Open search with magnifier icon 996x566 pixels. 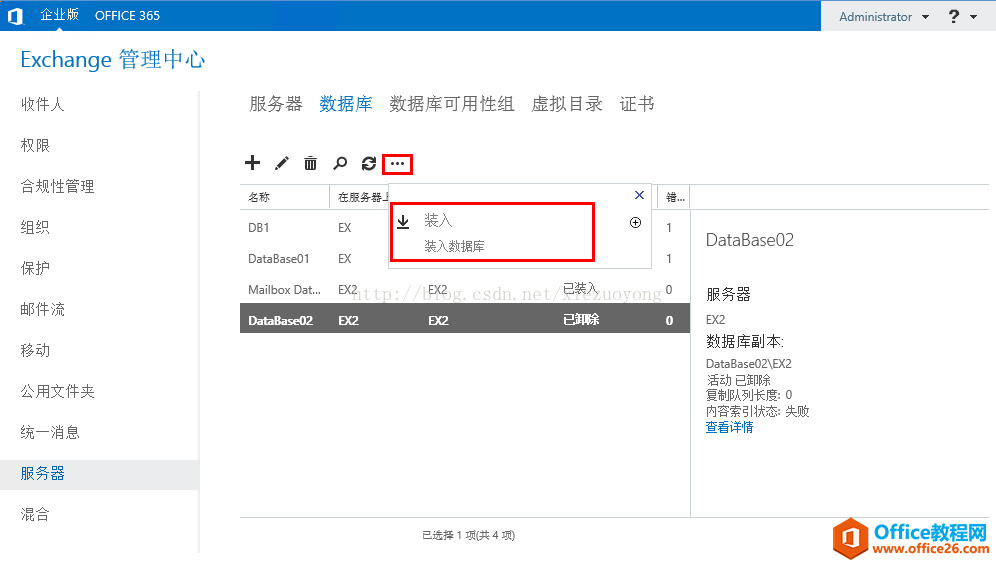tap(340, 163)
